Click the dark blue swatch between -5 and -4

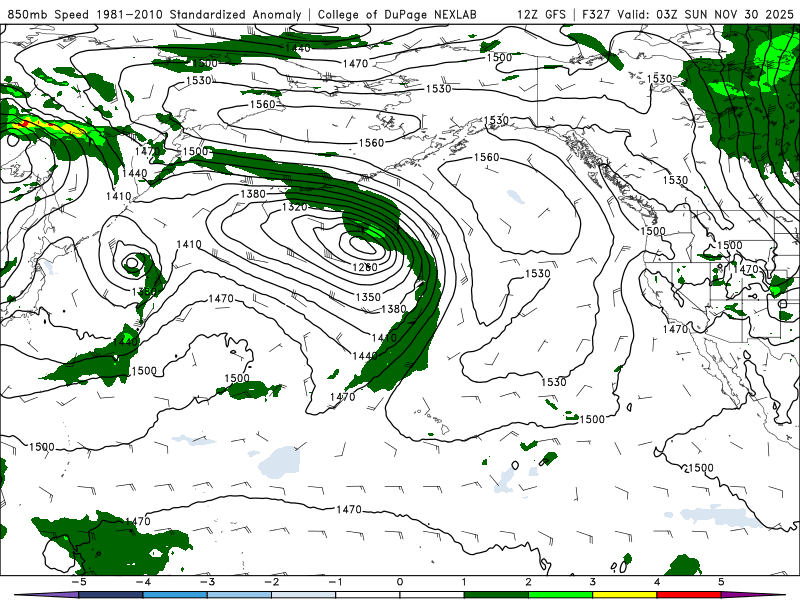pos(111,595)
